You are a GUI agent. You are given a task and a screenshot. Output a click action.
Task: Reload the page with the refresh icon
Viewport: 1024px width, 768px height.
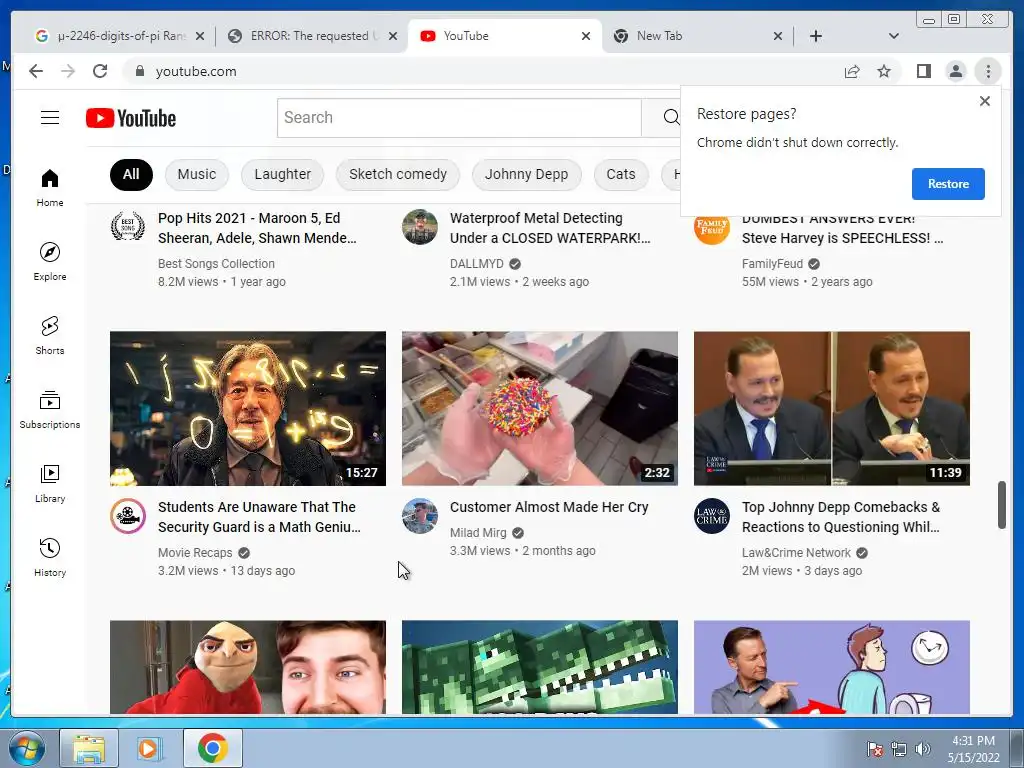coord(100,71)
